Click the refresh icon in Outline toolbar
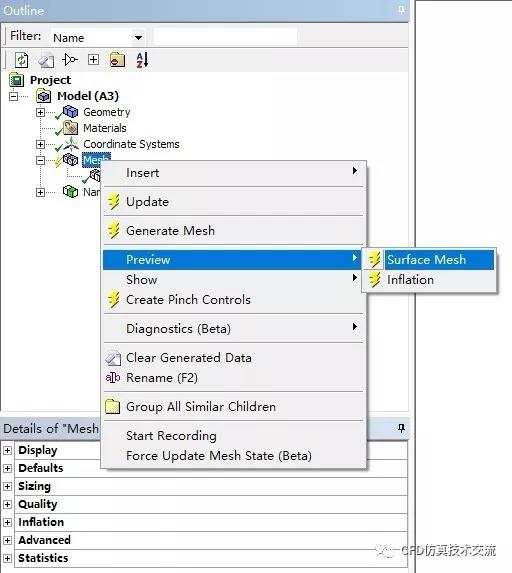Screen dimensions: 512x573 coord(22,60)
